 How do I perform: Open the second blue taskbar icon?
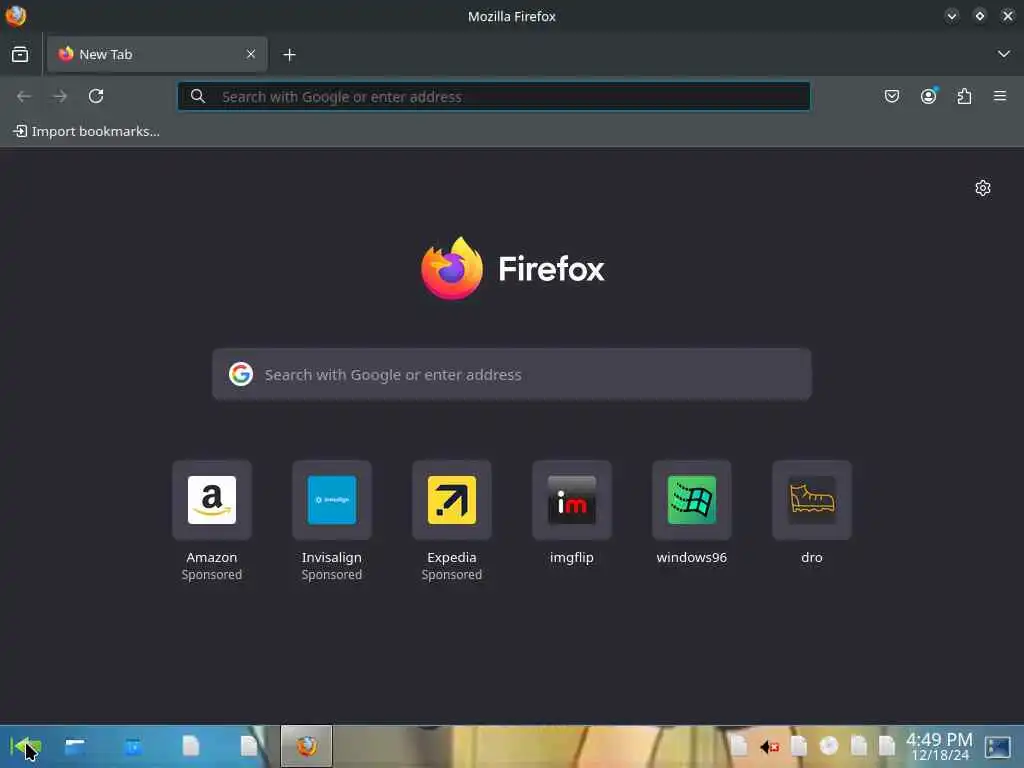click(133, 746)
